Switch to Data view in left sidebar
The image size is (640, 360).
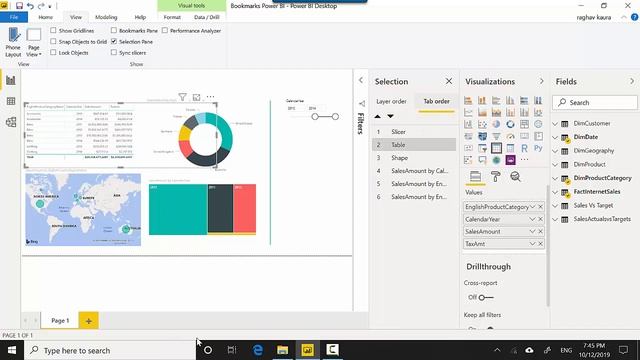tap(11, 101)
